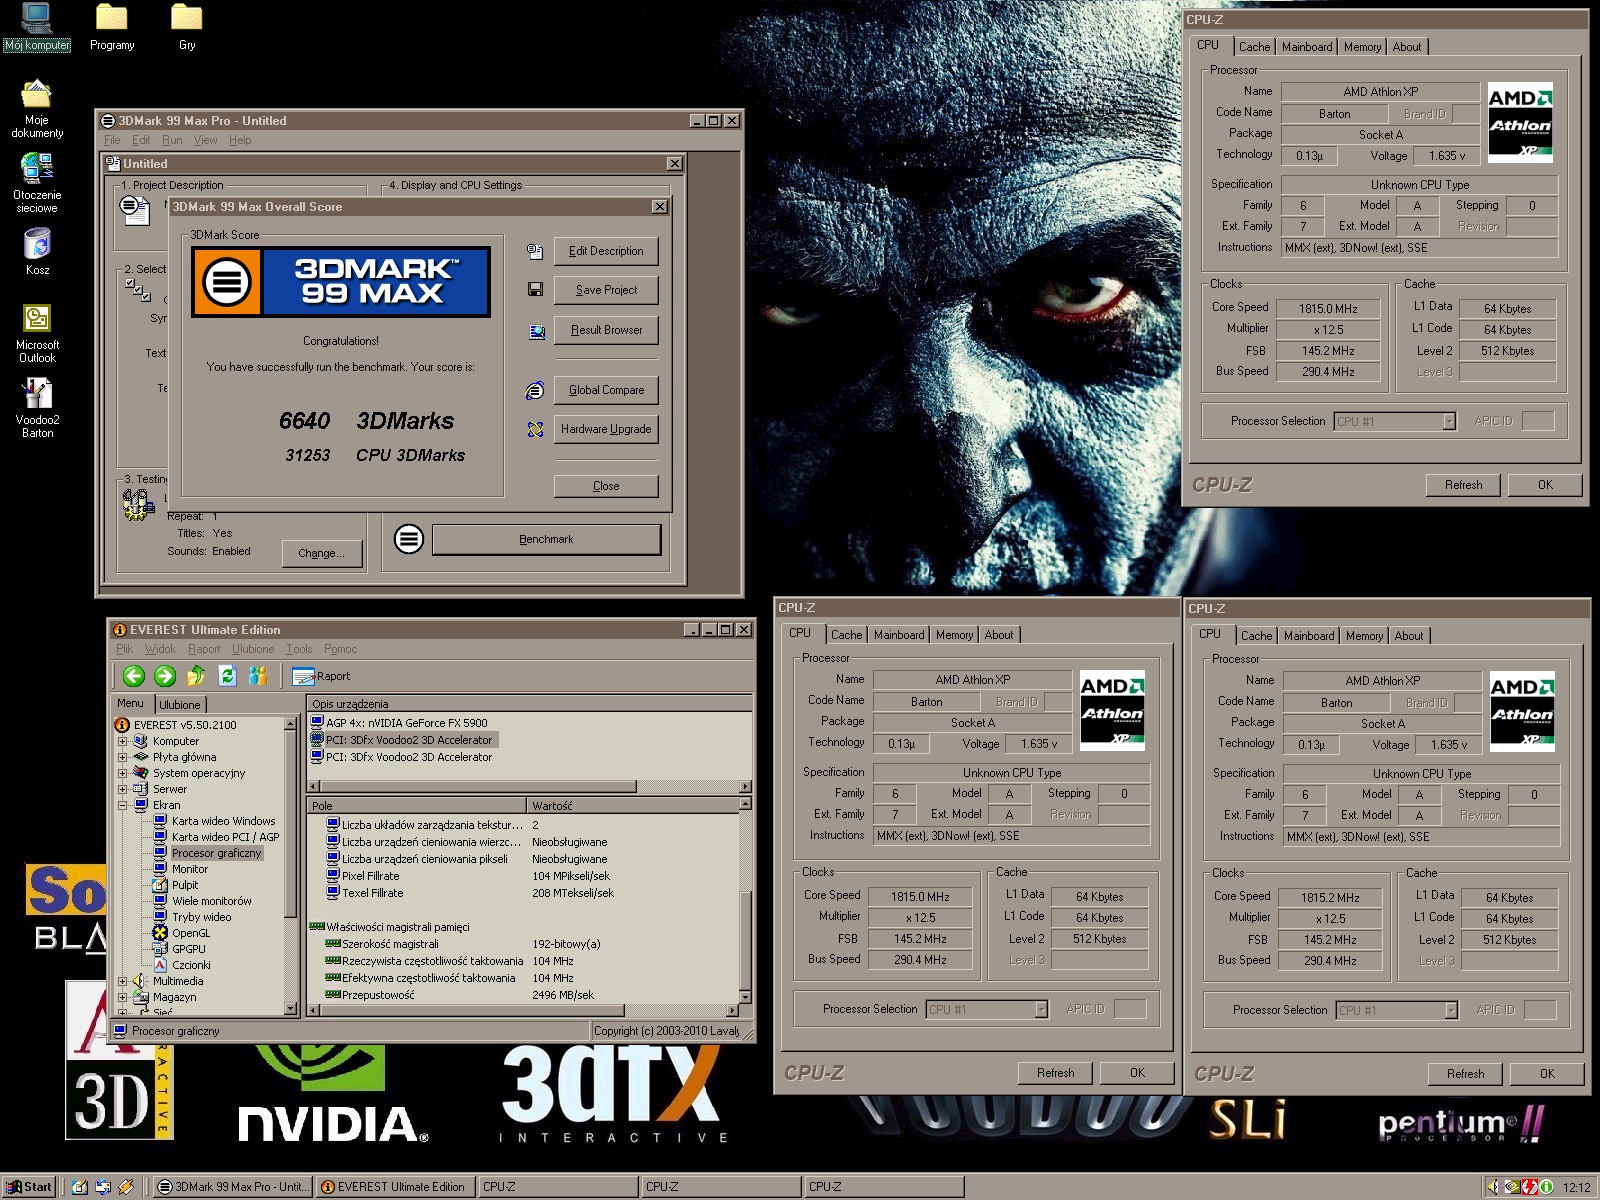The width and height of the screenshot is (1600, 1200).
Task: Expand the Serwer tree node
Action: click(123, 789)
